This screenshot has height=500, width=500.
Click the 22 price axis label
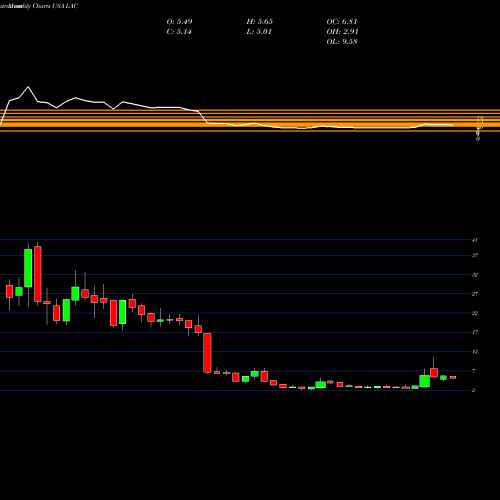[x=475, y=313]
